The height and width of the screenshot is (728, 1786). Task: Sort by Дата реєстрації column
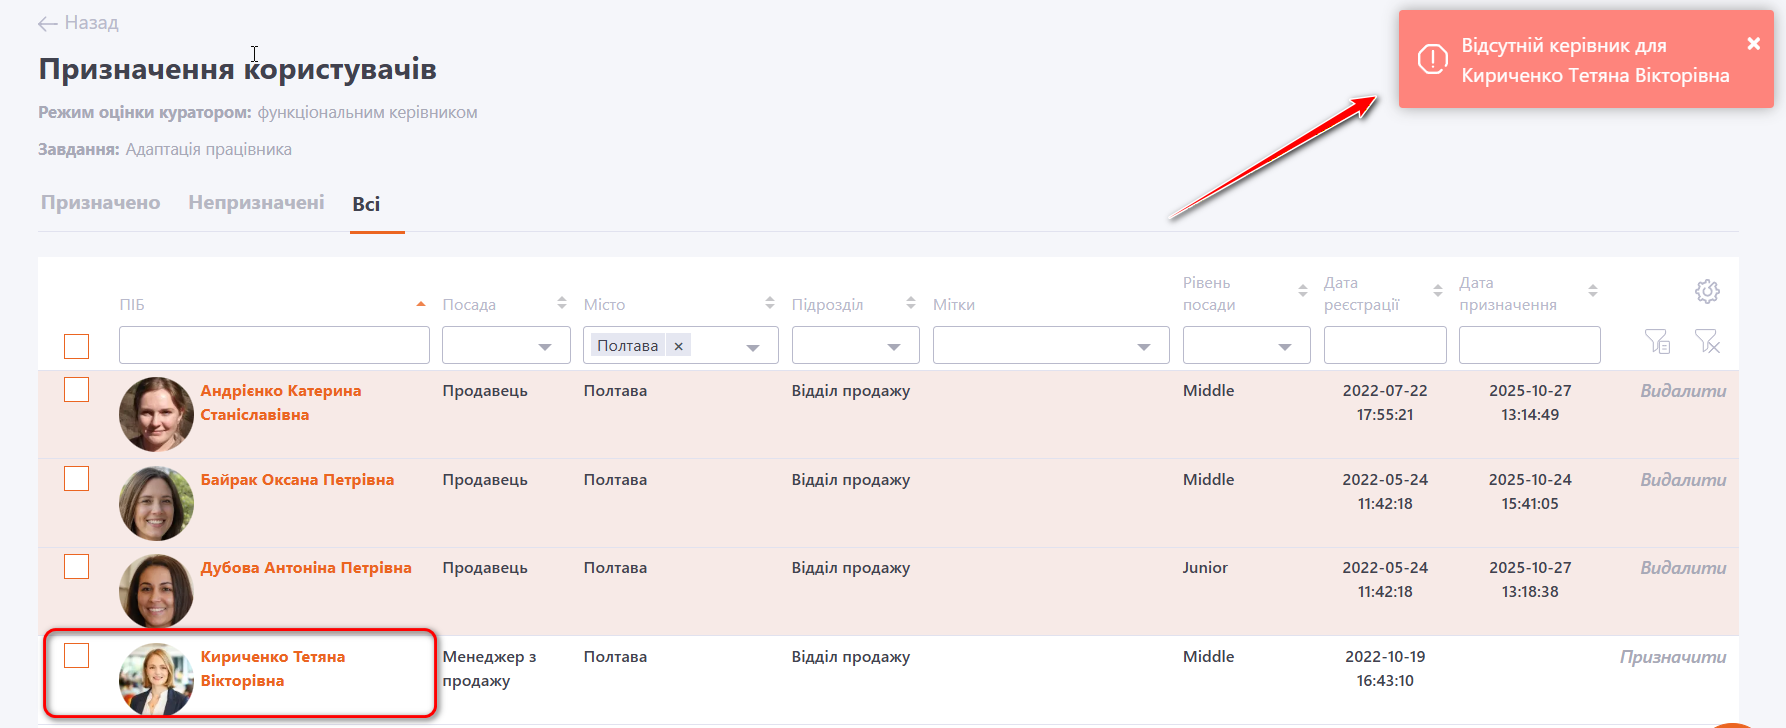coord(1437,291)
